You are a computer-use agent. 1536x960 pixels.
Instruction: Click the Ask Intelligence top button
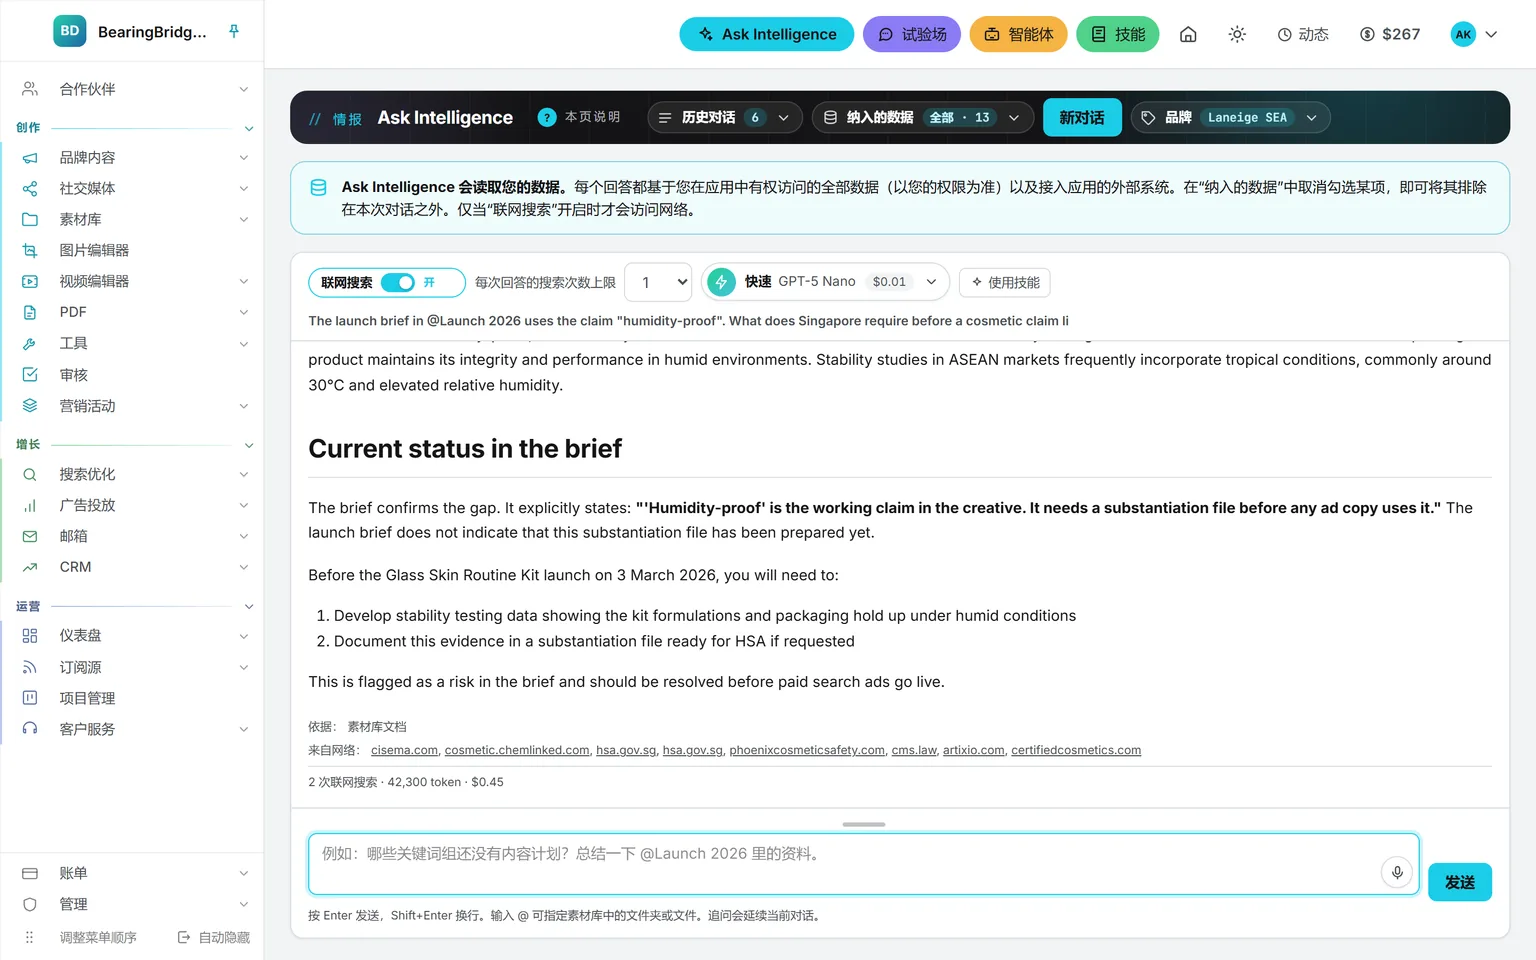(x=766, y=34)
